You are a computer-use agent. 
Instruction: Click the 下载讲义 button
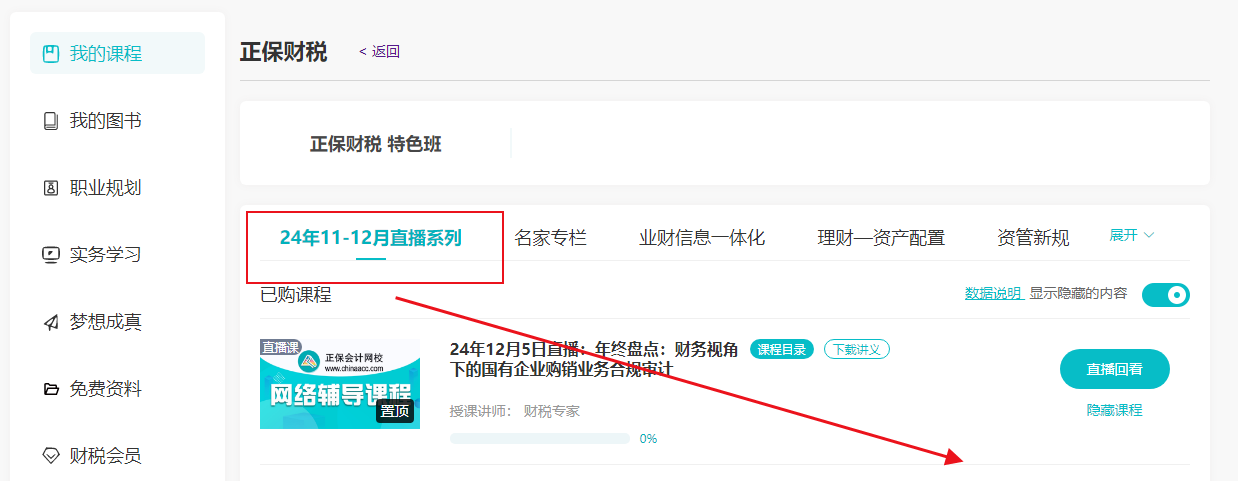tap(857, 349)
